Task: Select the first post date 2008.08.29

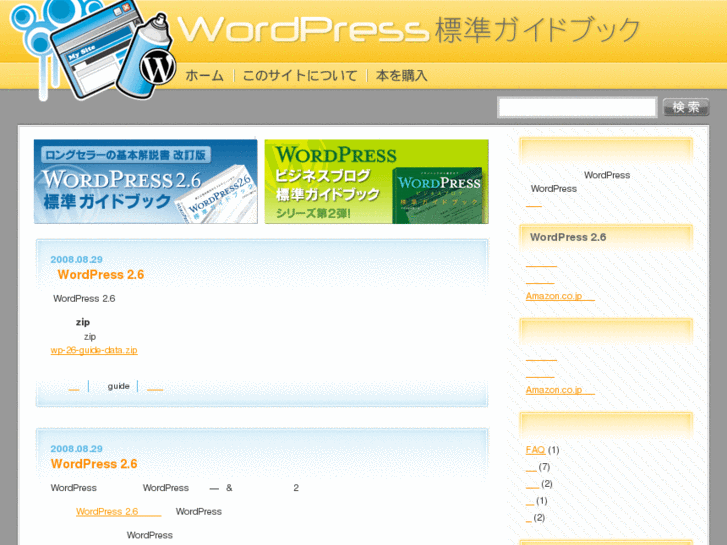Action: (x=77, y=259)
